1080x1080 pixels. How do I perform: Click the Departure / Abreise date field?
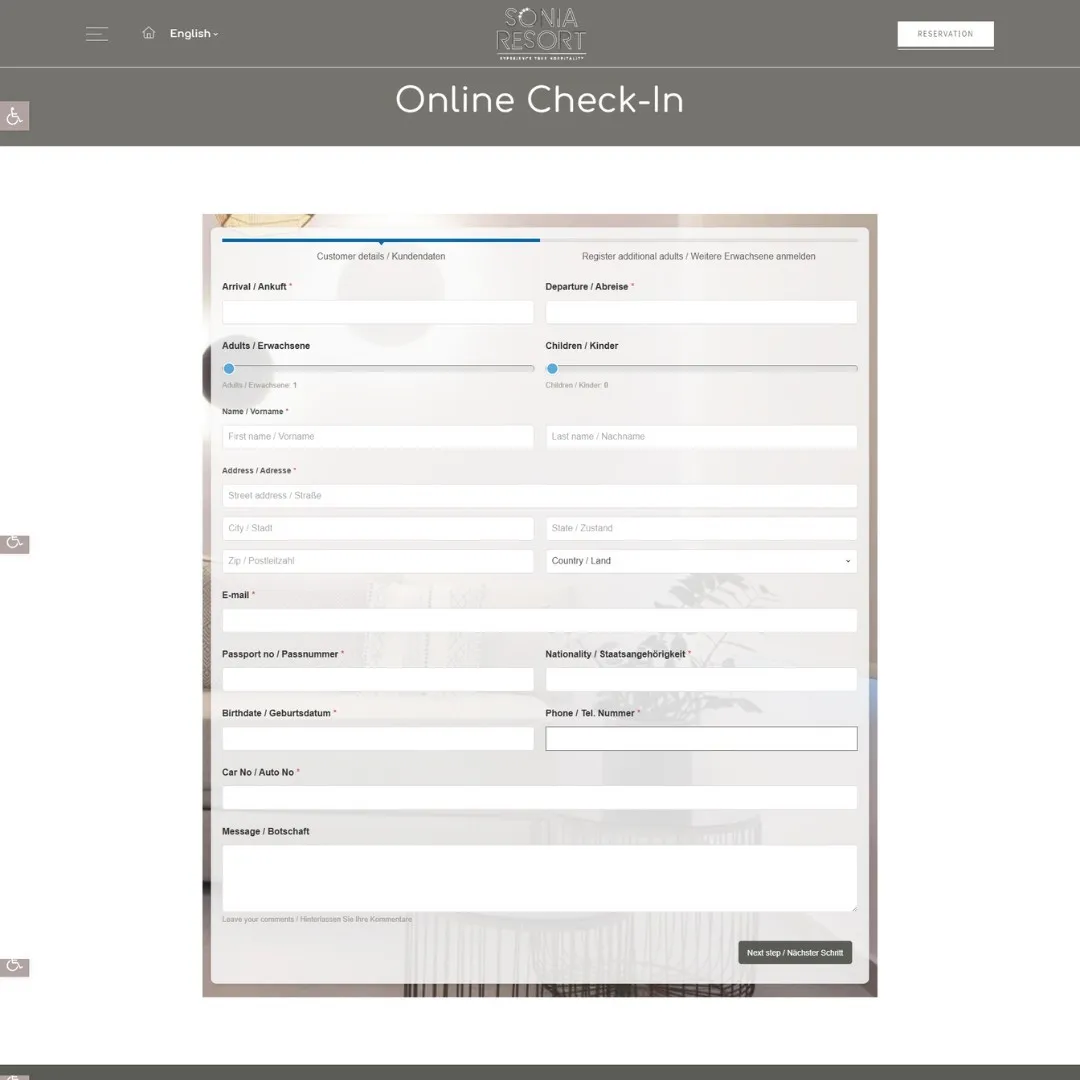tap(701, 312)
